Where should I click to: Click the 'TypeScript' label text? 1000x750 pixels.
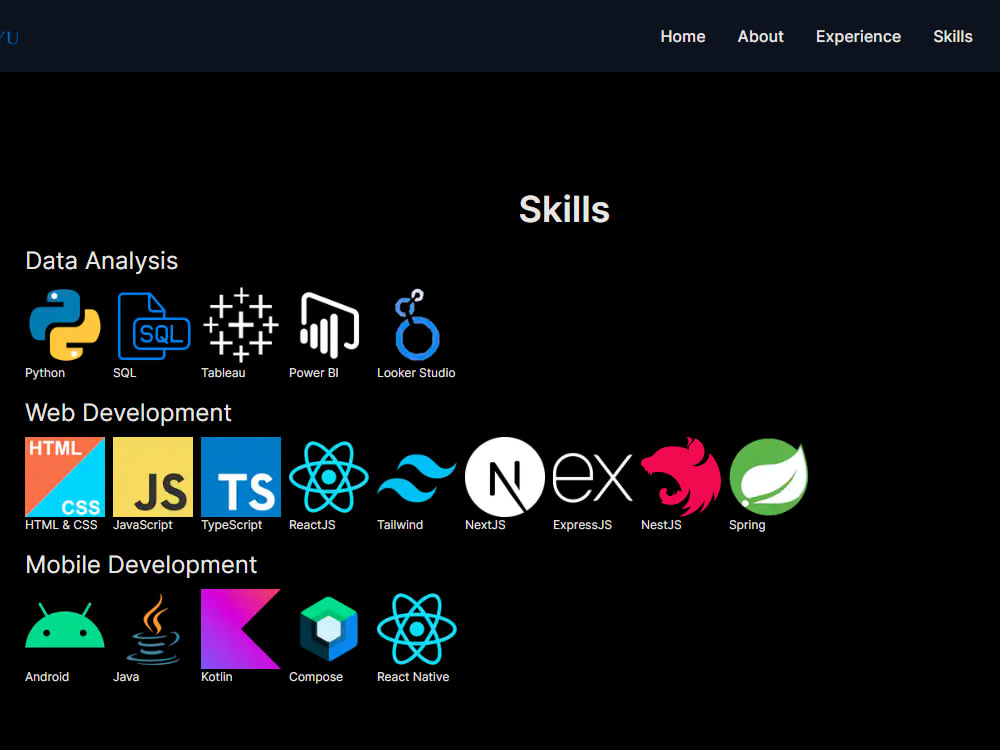click(232, 525)
